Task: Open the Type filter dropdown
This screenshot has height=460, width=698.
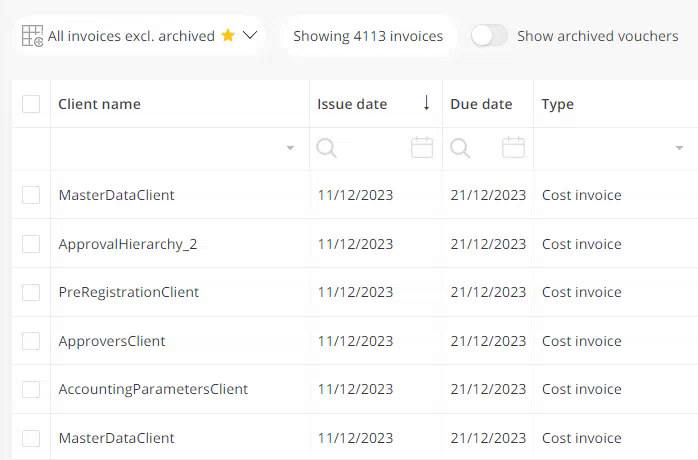Action: [x=680, y=148]
